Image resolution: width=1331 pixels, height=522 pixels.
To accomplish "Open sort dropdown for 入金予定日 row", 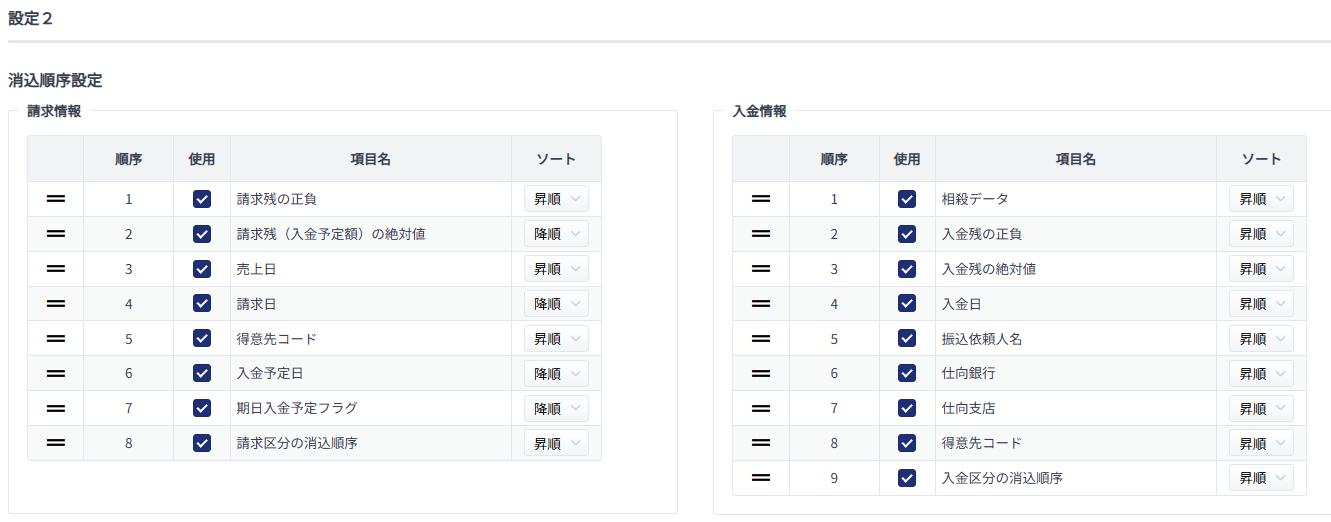I will click(x=556, y=373).
